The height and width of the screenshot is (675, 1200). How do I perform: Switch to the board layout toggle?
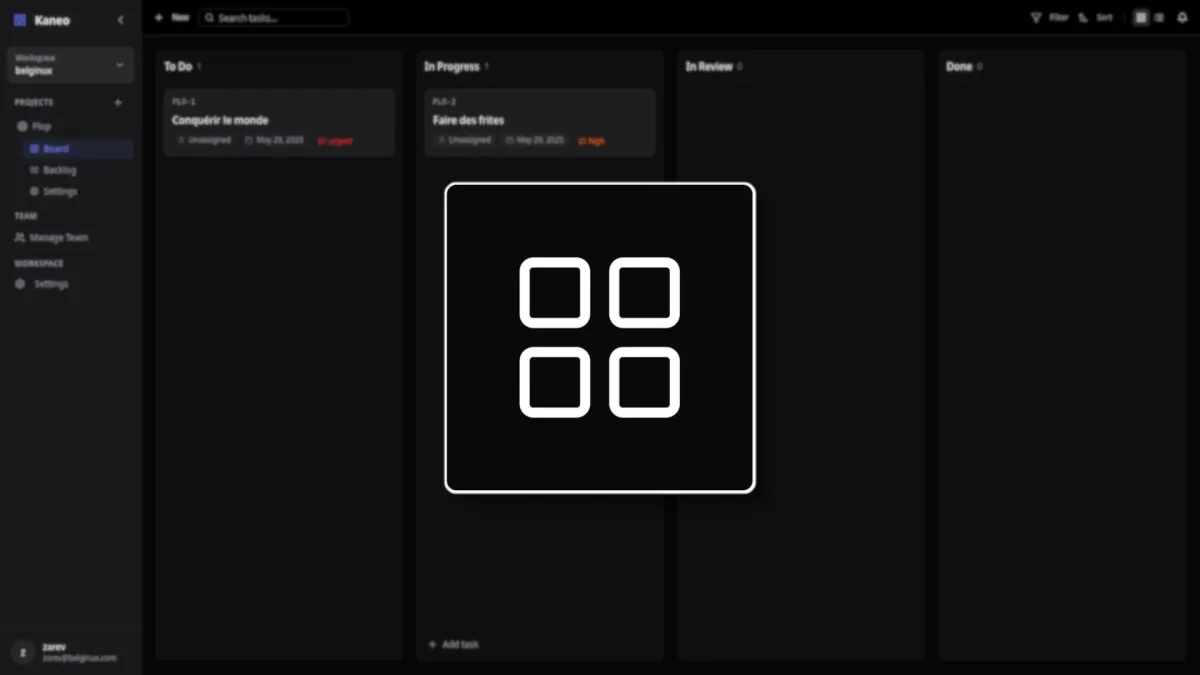click(x=1141, y=17)
